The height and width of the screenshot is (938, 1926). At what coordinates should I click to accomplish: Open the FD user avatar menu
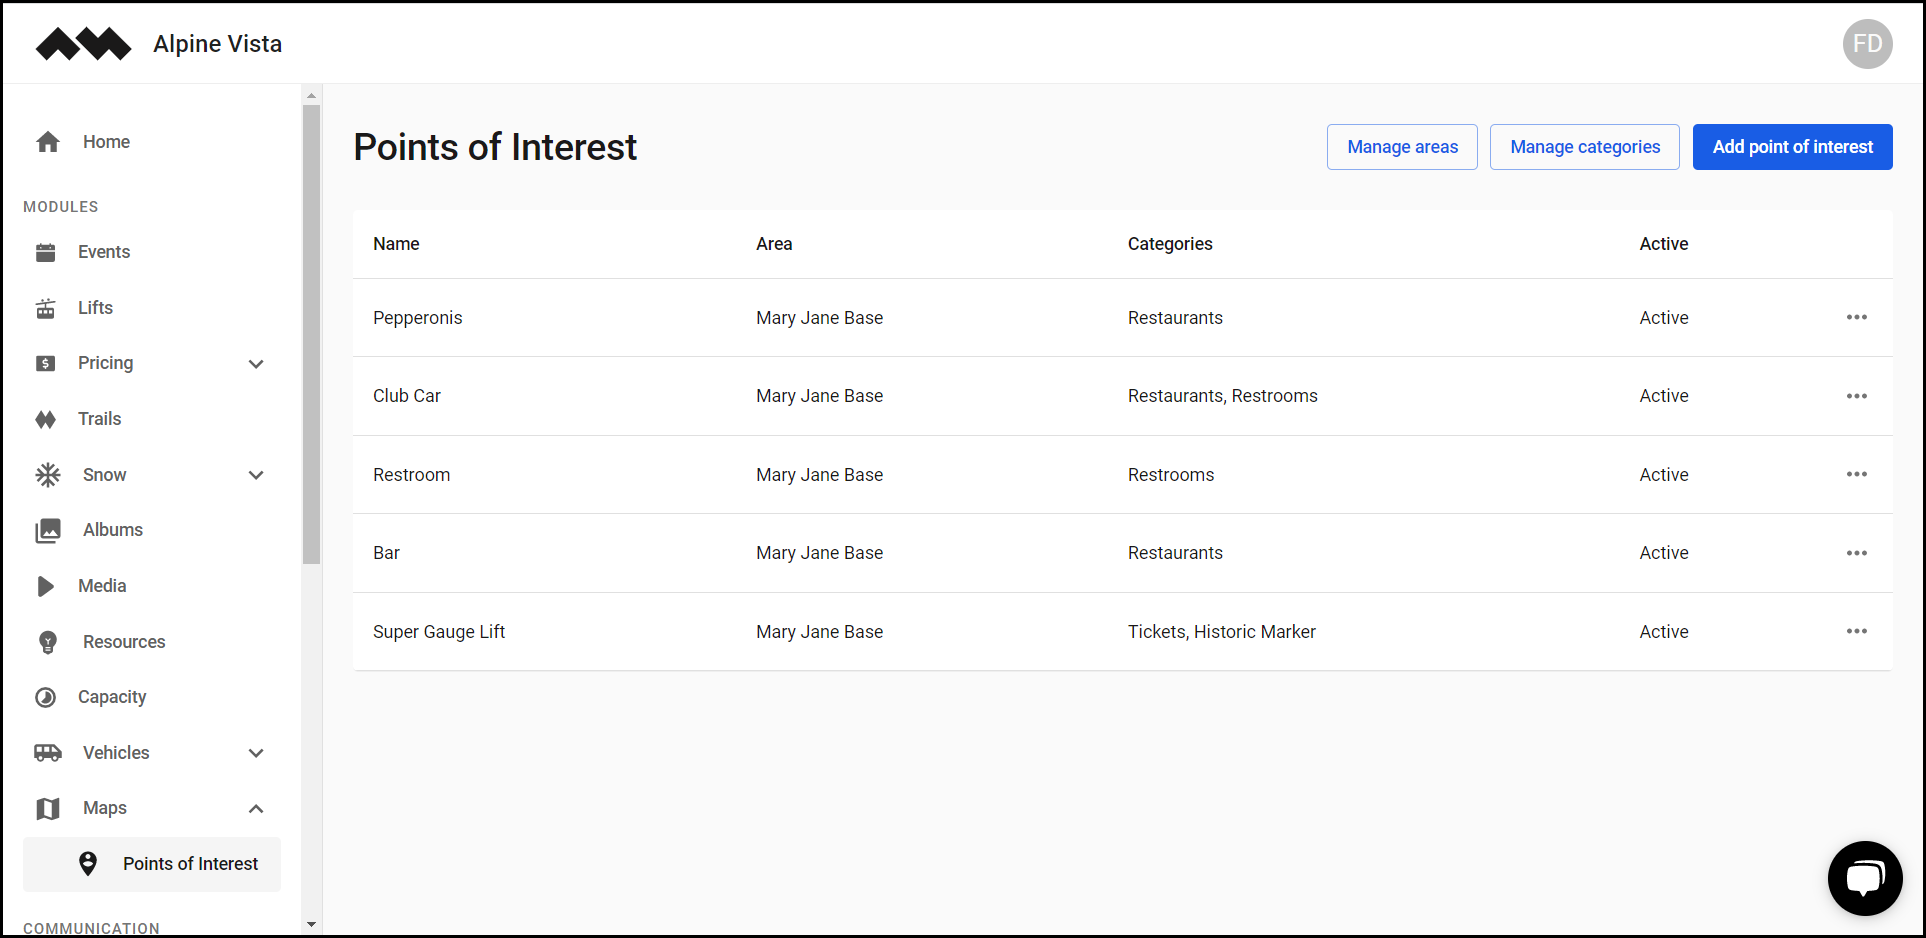[1867, 44]
